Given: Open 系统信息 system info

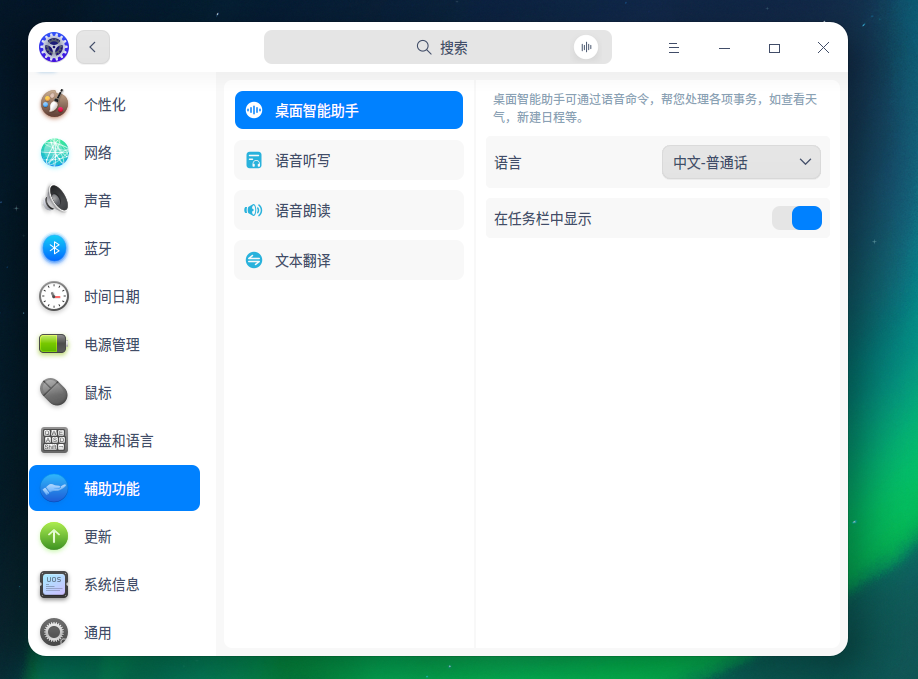Looking at the screenshot, I should tap(114, 585).
